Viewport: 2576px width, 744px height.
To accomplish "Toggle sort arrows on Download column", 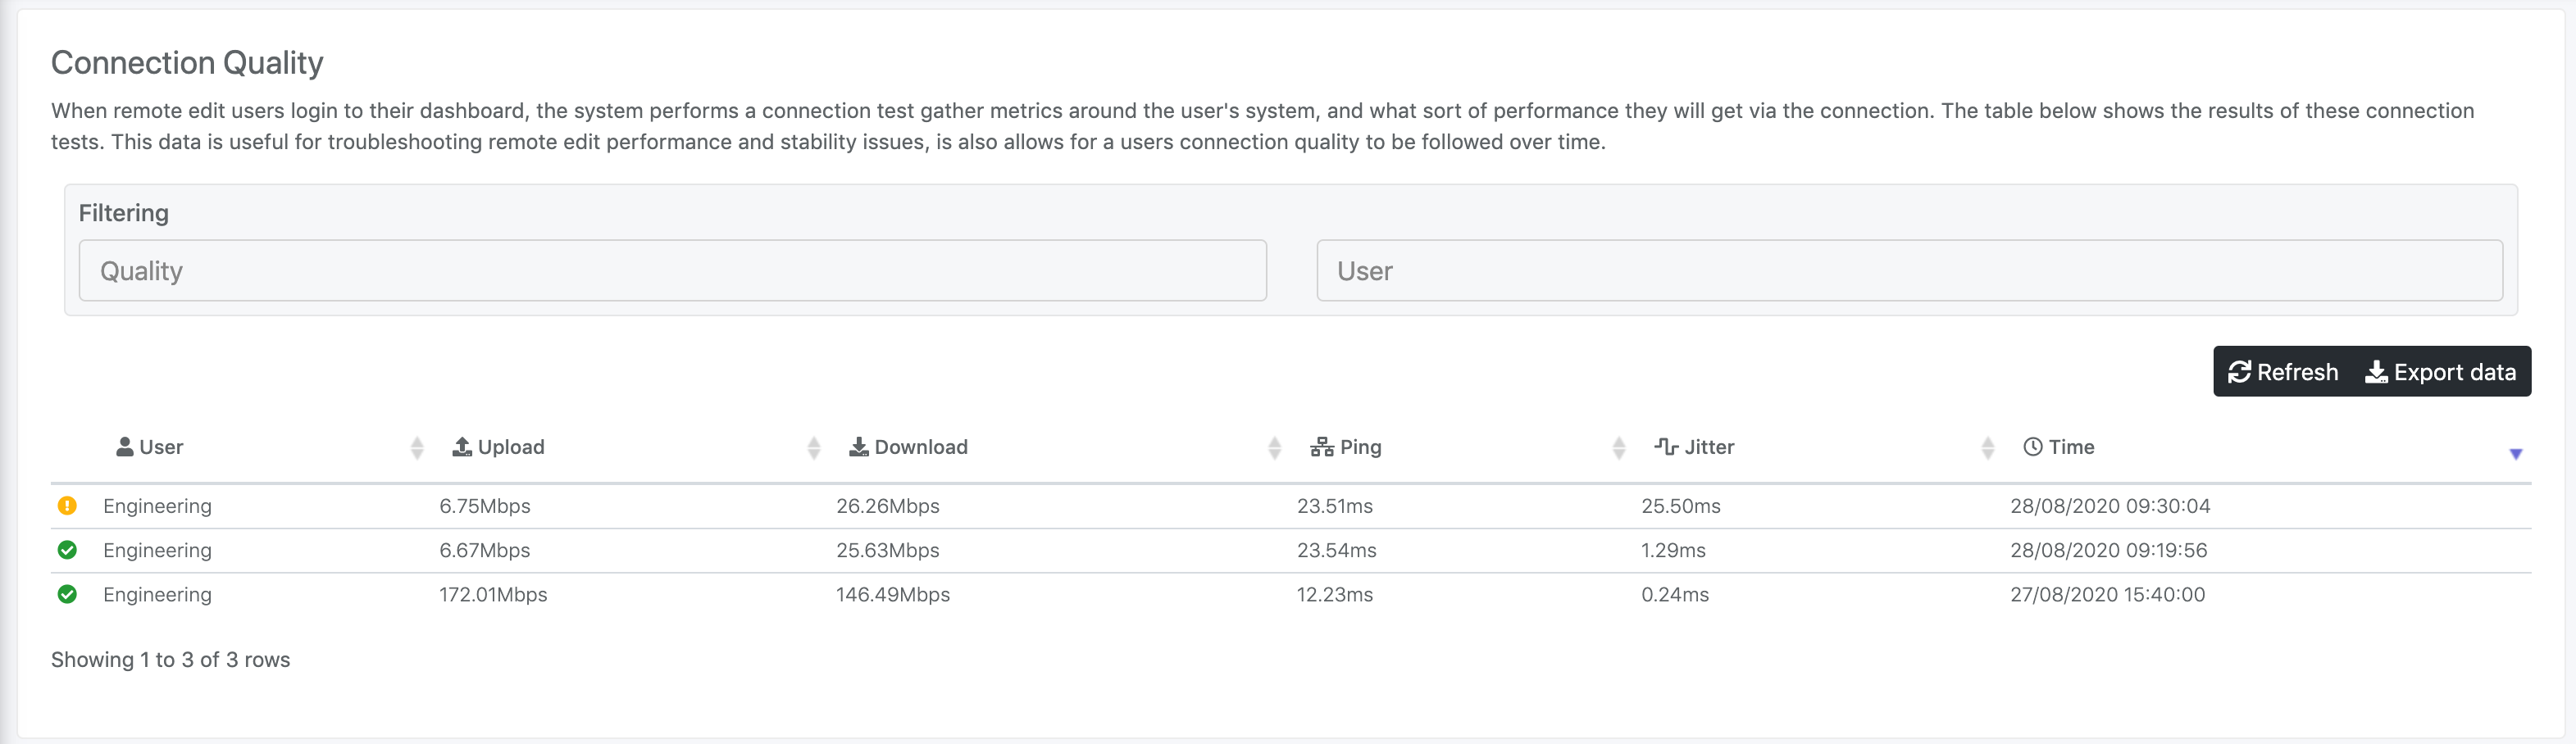I will pyautogui.click(x=1274, y=448).
